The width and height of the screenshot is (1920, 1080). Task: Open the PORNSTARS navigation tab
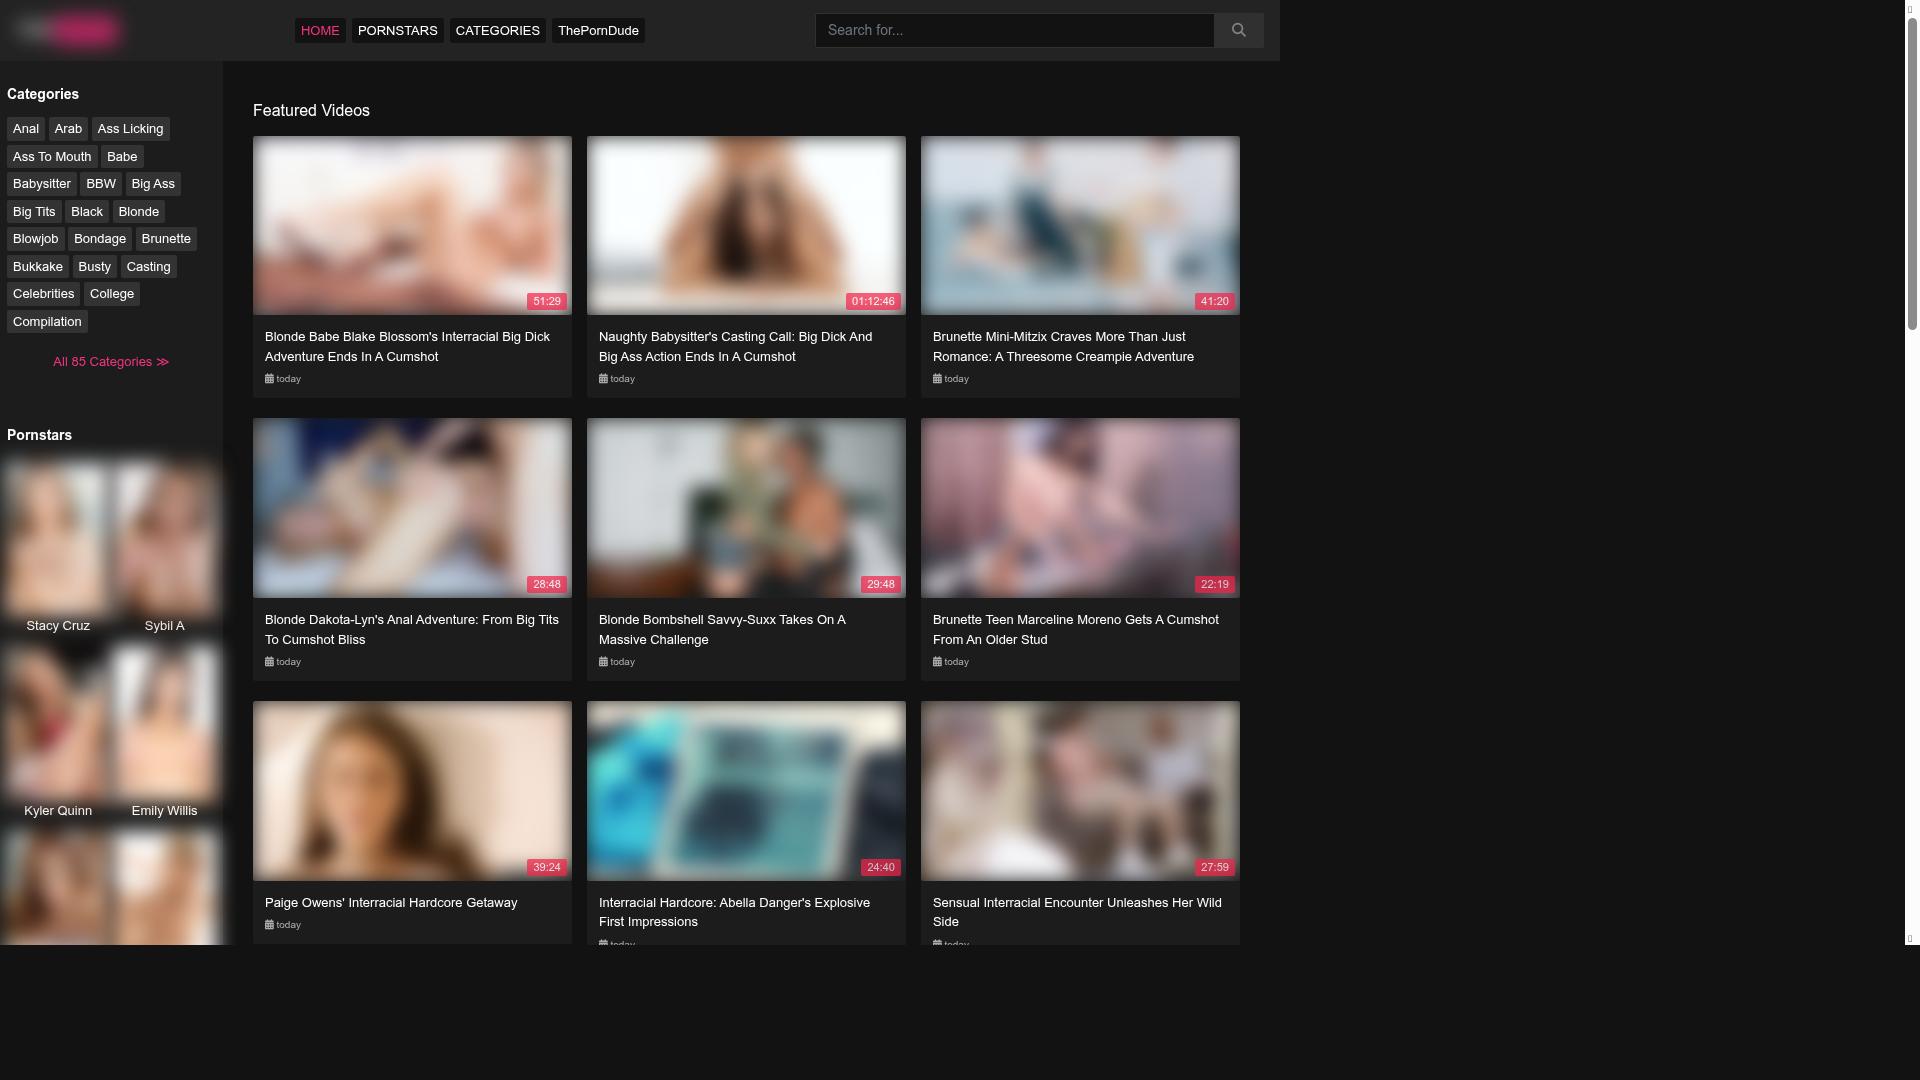click(397, 30)
